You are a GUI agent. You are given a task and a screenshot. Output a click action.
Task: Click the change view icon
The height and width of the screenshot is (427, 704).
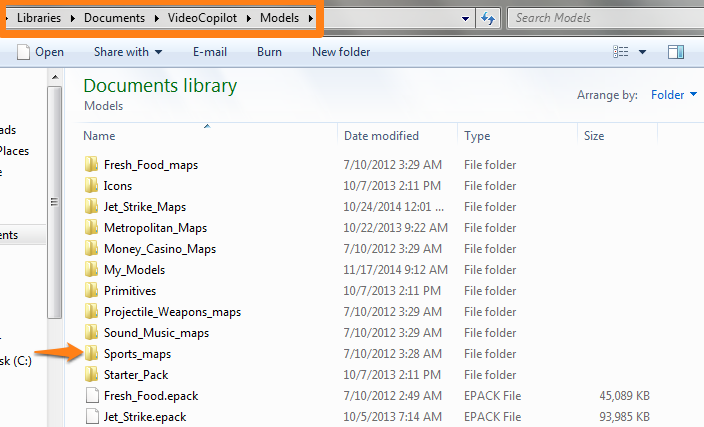pos(621,52)
